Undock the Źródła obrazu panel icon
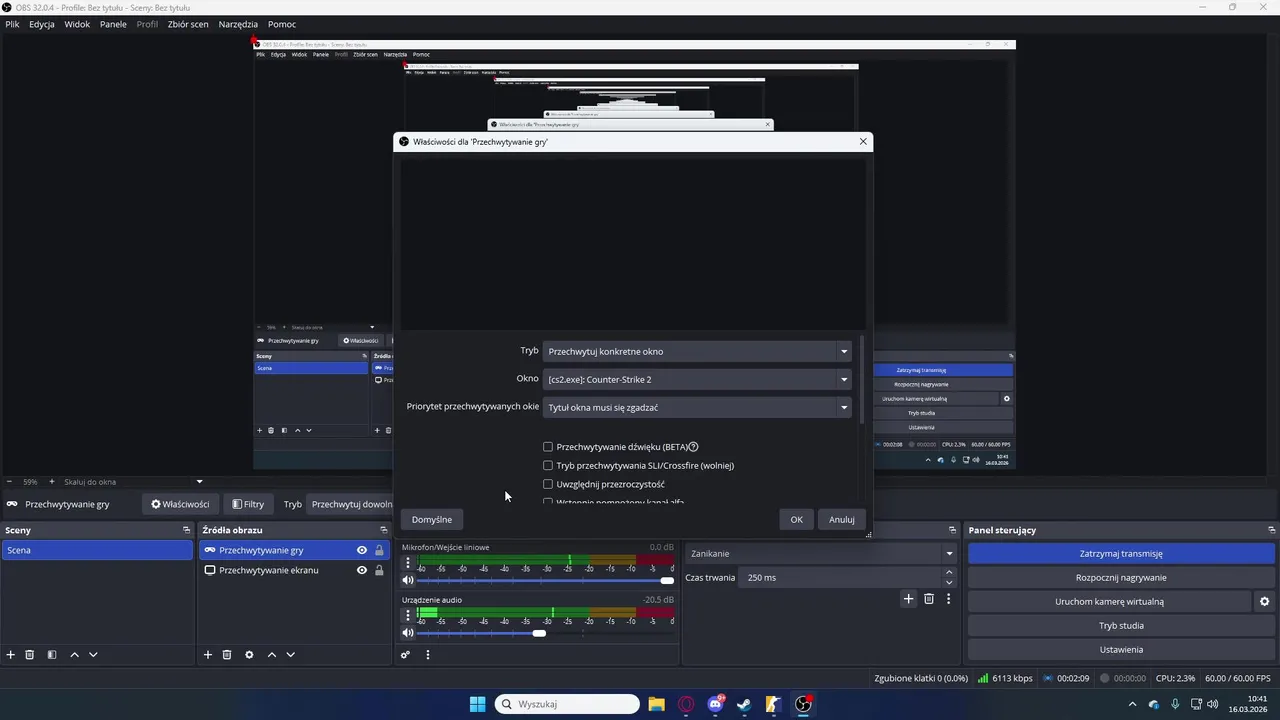This screenshot has height=720, width=1280. point(383,530)
